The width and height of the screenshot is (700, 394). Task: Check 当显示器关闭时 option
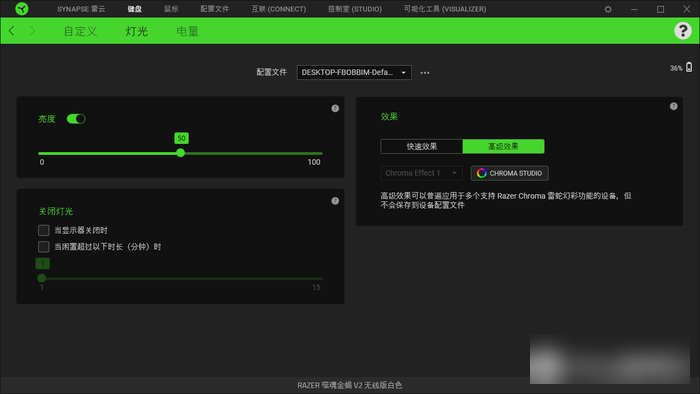[43, 230]
